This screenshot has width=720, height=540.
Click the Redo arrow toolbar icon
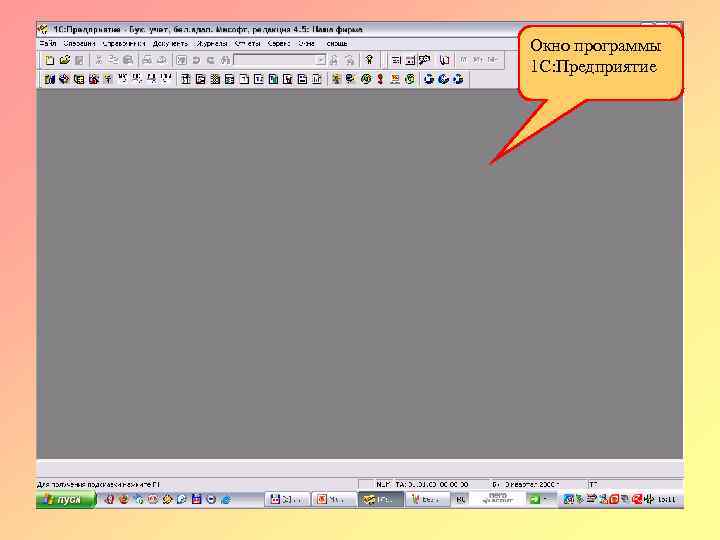211,60
